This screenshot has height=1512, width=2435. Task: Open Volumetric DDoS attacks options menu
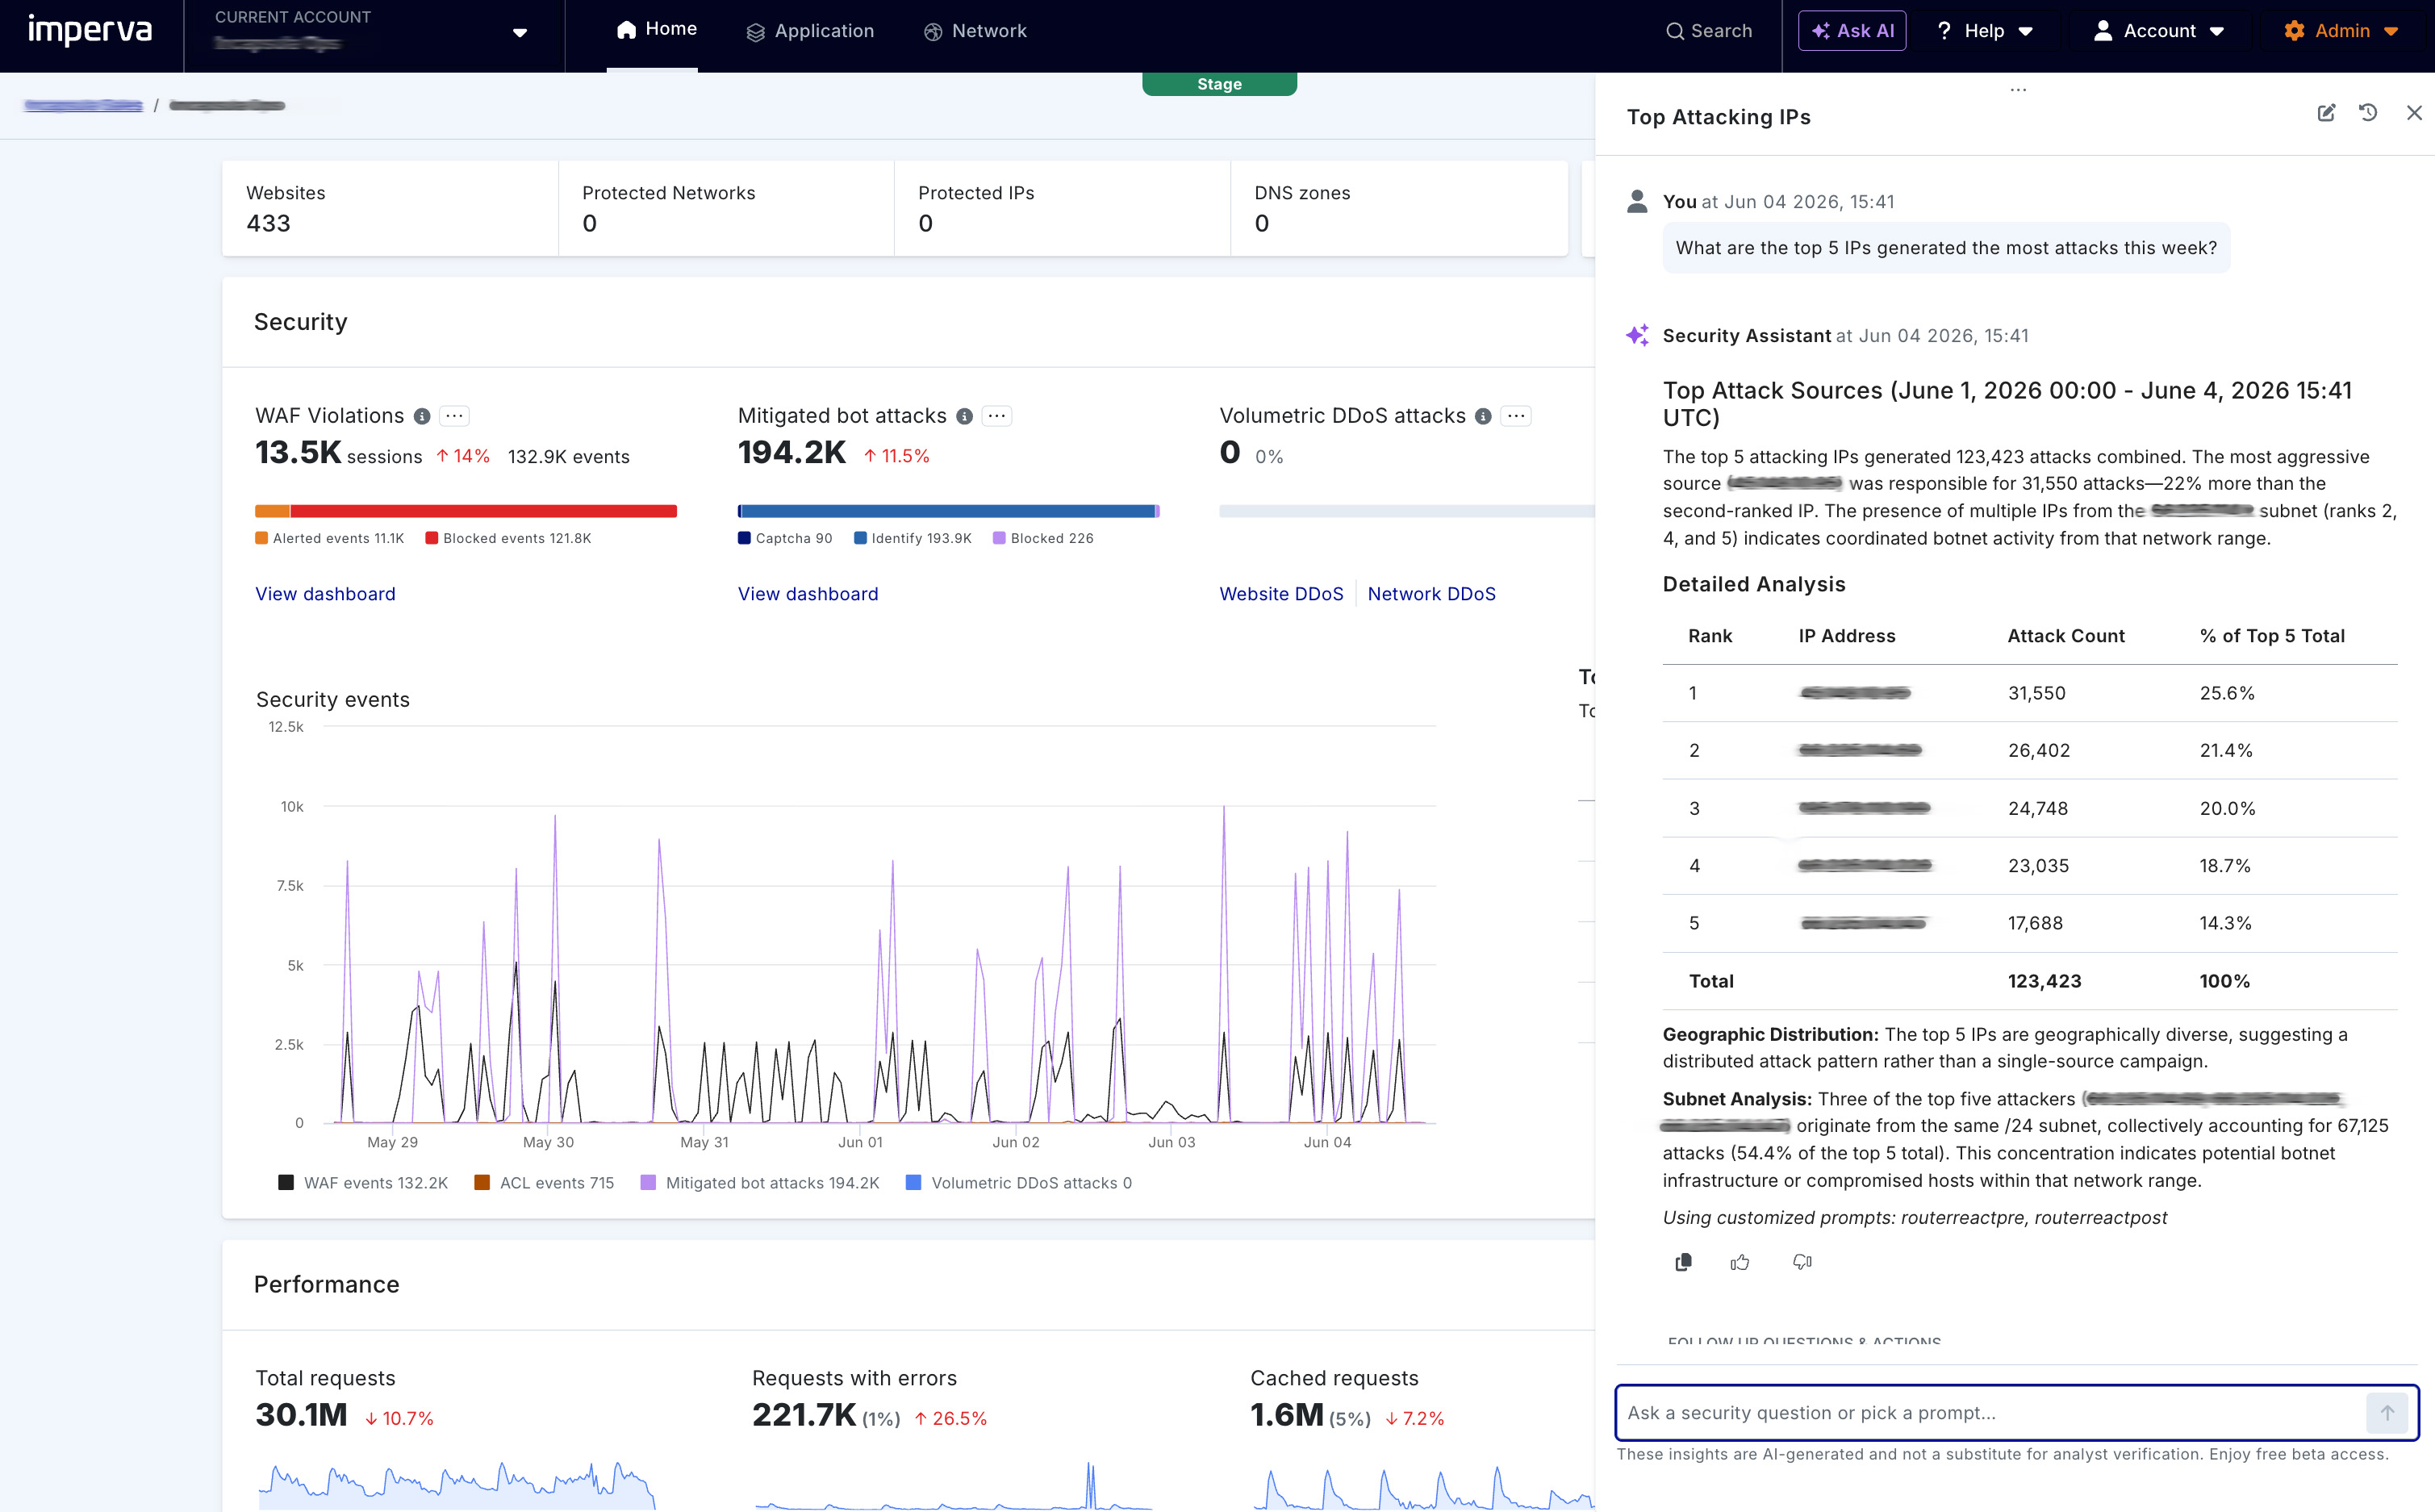pyautogui.click(x=1516, y=416)
